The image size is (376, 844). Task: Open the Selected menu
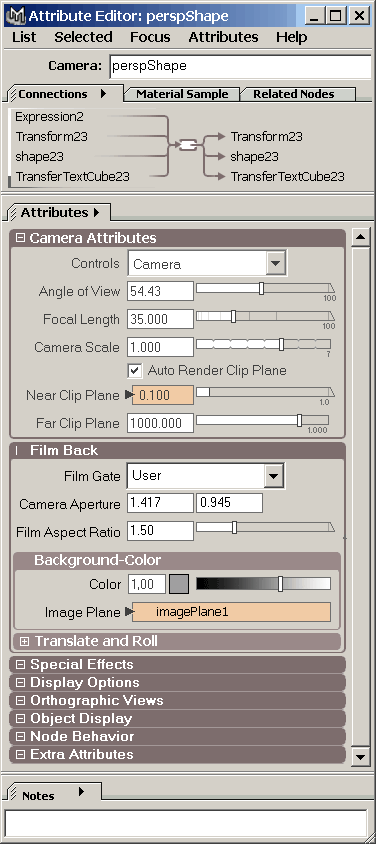83,37
